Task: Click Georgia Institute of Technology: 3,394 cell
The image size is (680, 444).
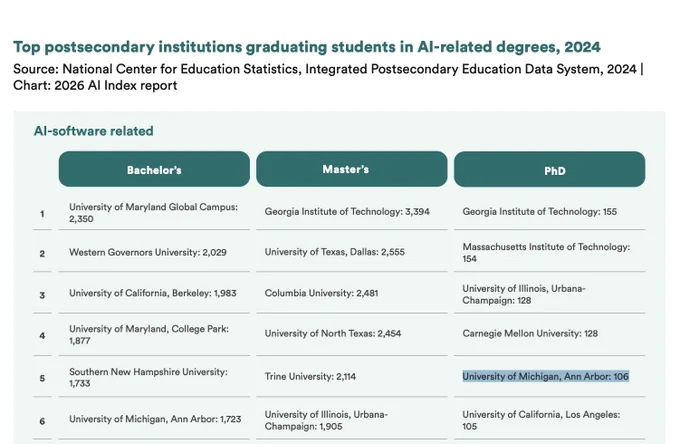Action: point(347,212)
